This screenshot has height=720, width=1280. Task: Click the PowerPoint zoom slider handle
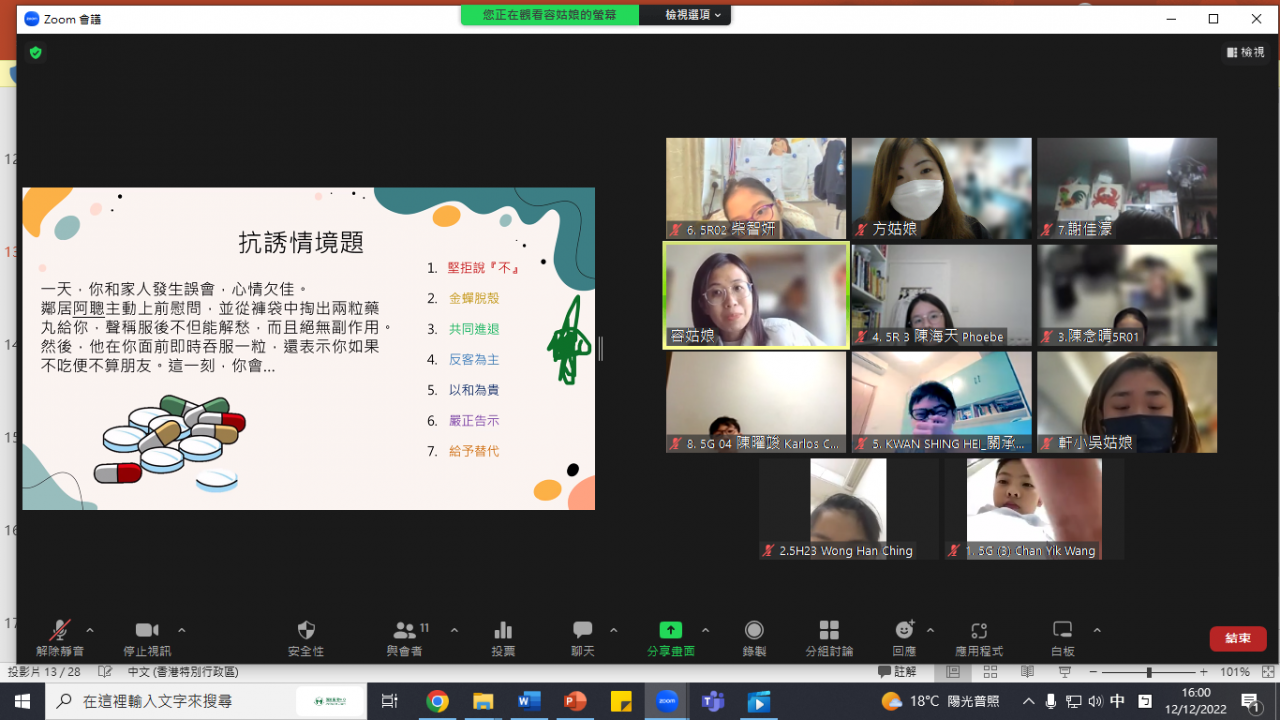1149,672
